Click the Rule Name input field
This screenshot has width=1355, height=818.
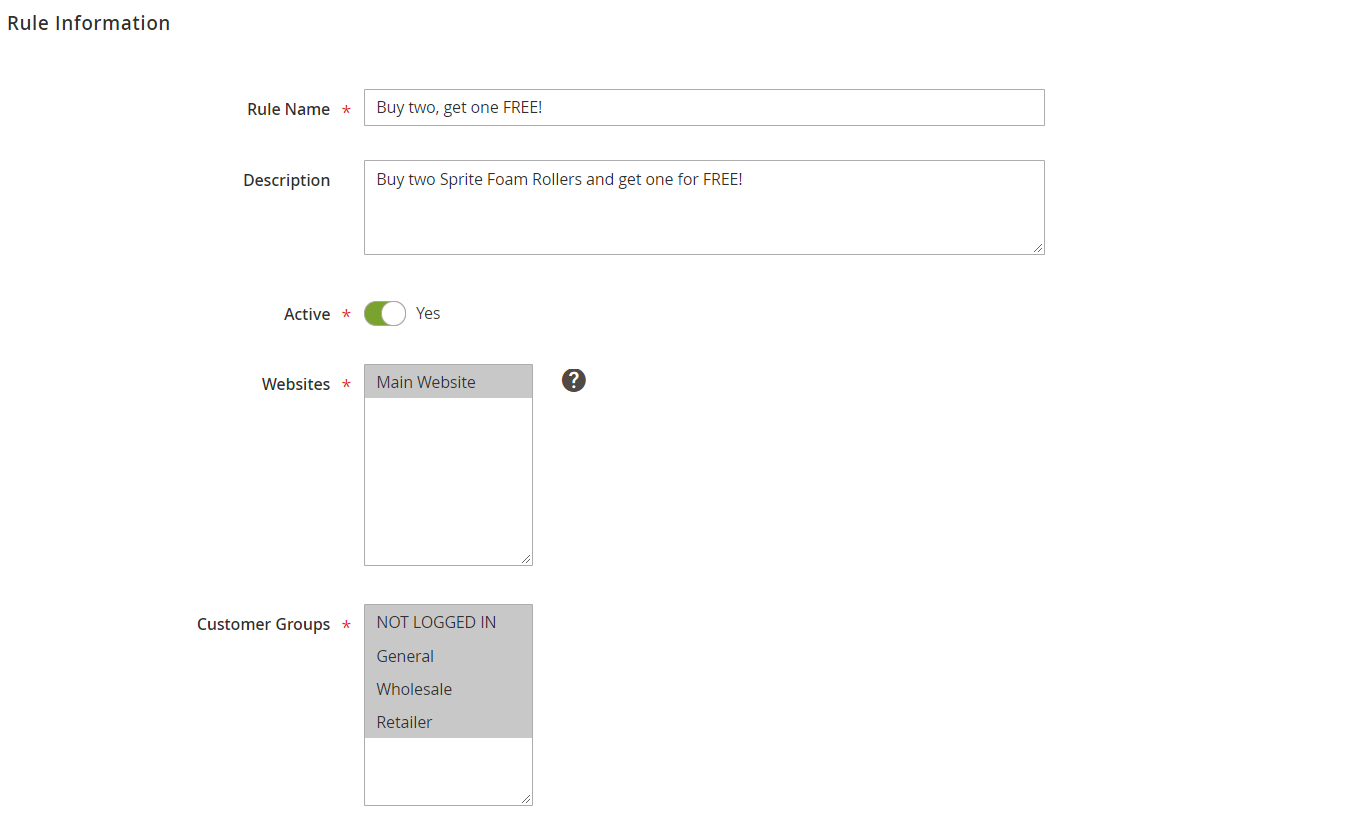tap(704, 108)
